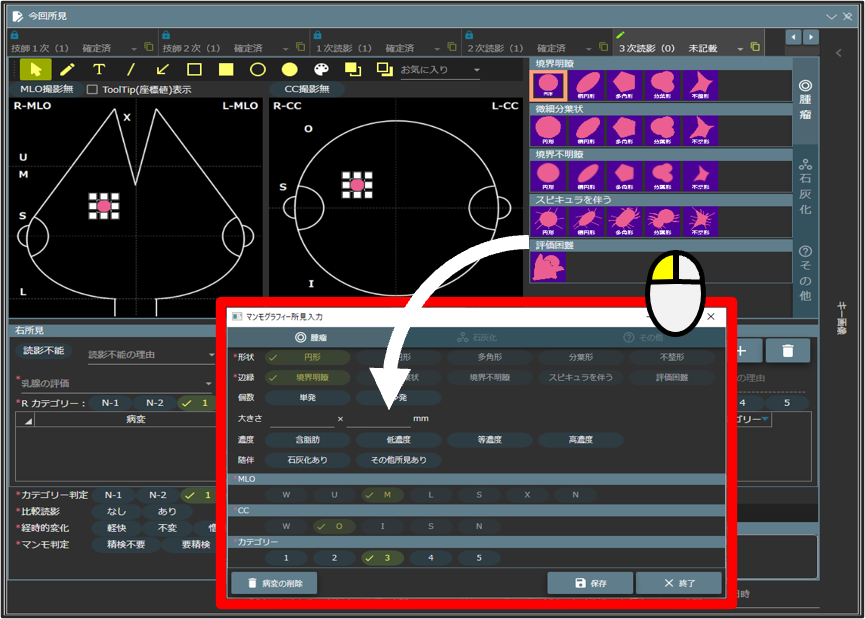Viewport: 865px width, 619px height.
Task: Open the 2次読影 status dropdown arrow
Action: point(589,49)
